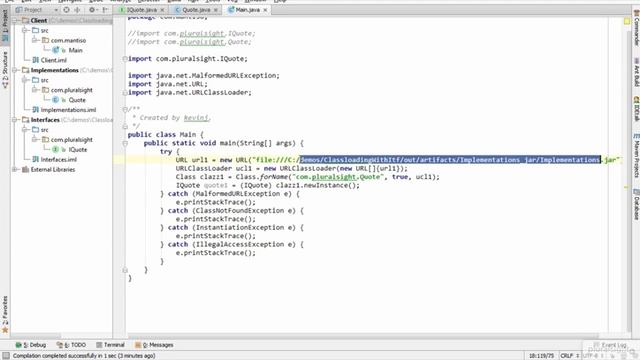
Task: Close the IQuote.java tab
Action: pyautogui.click(x=162, y=10)
